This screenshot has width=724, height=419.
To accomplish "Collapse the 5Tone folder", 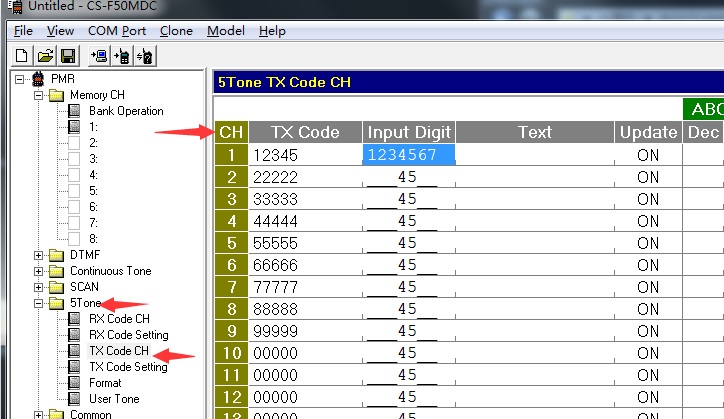I will (39, 303).
